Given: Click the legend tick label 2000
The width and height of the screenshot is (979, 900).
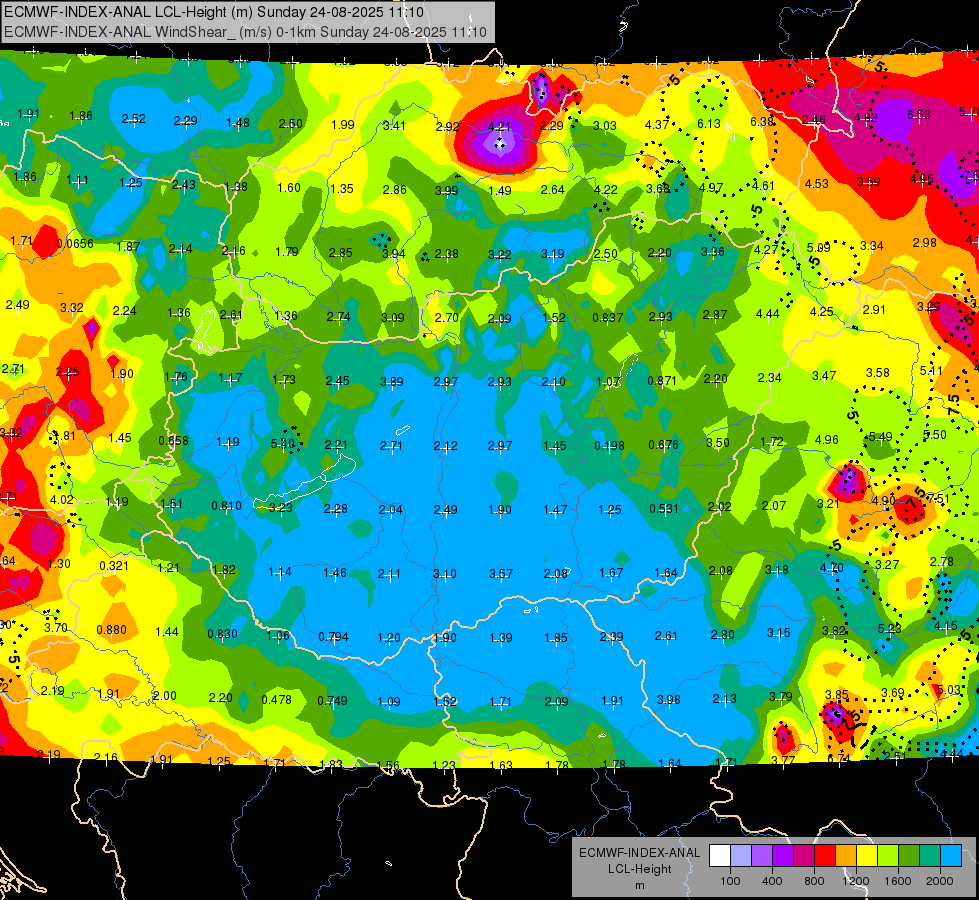Looking at the screenshot, I should tap(940, 881).
